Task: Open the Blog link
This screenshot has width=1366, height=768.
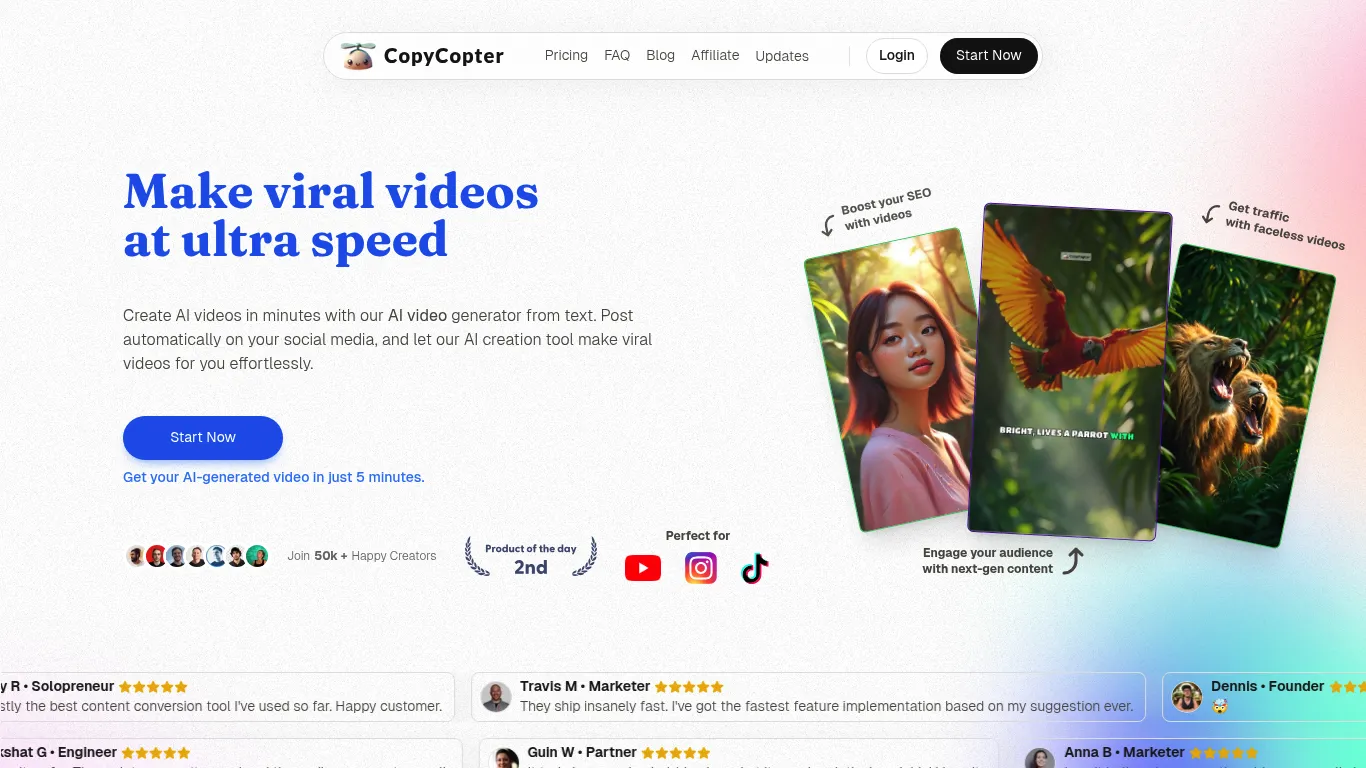Action: [660, 56]
